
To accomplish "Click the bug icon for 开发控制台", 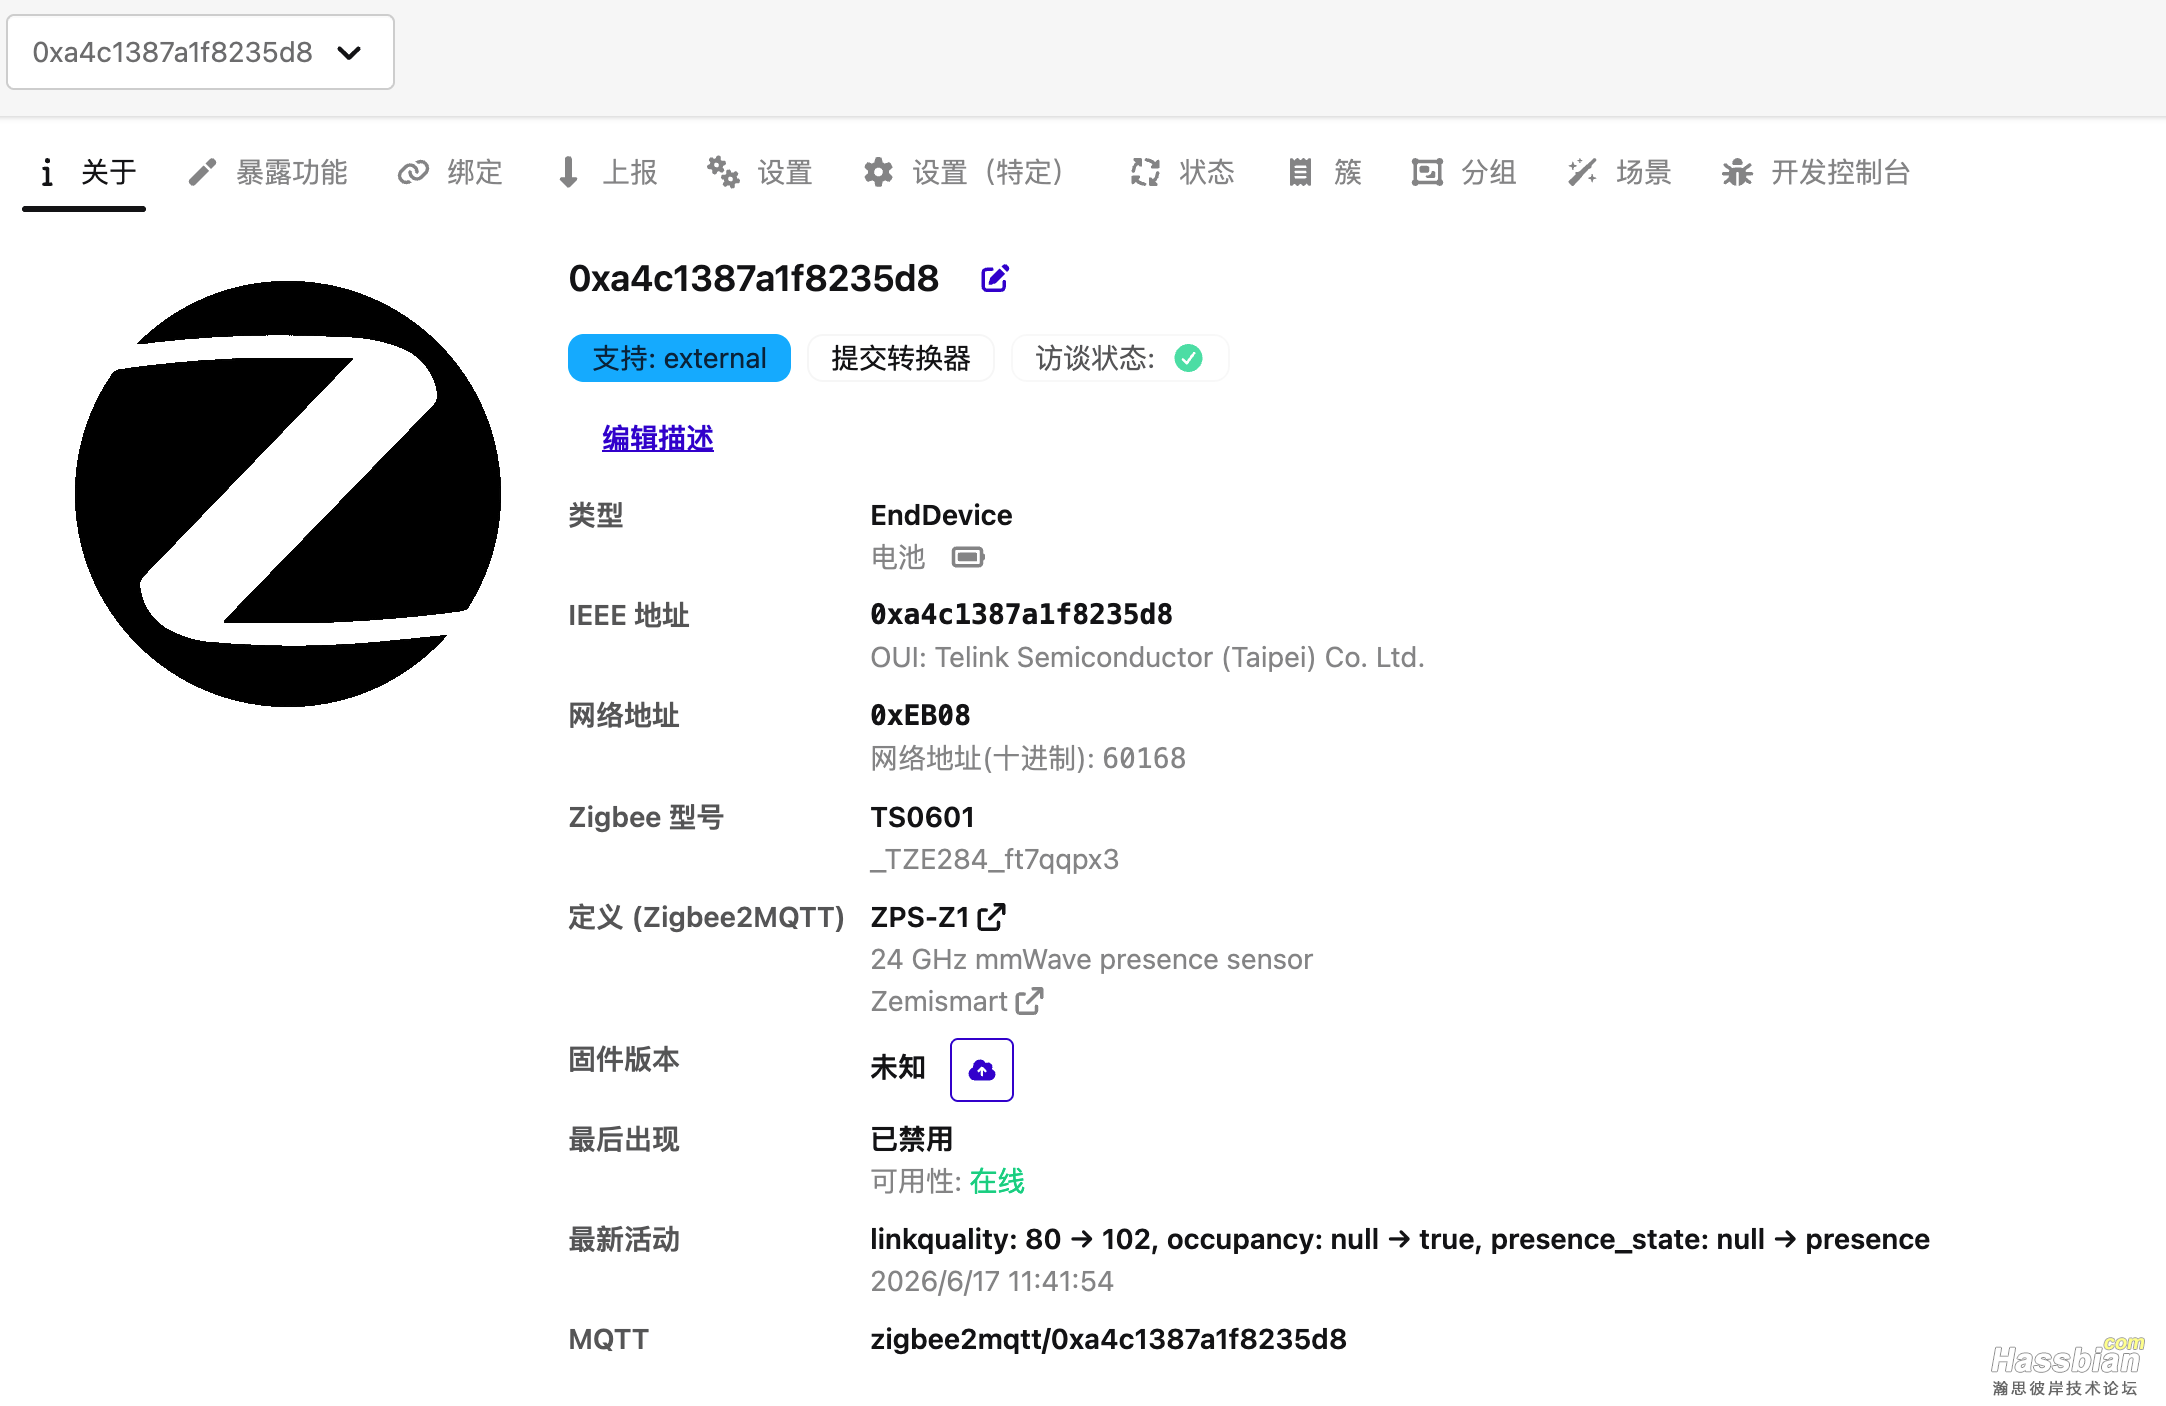I will click(1737, 173).
